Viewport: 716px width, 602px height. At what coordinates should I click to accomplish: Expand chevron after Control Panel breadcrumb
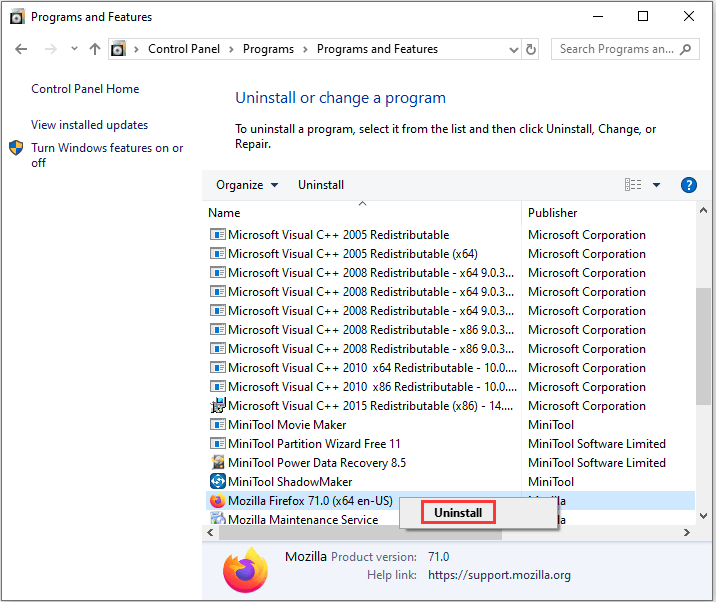[x=231, y=49]
